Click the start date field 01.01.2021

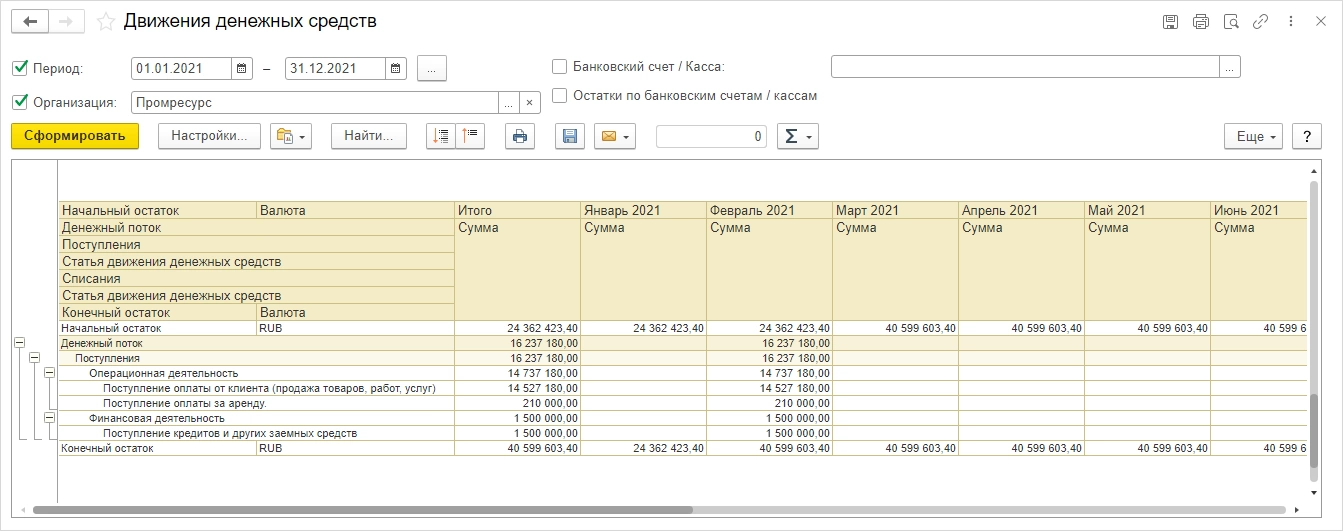coord(181,68)
